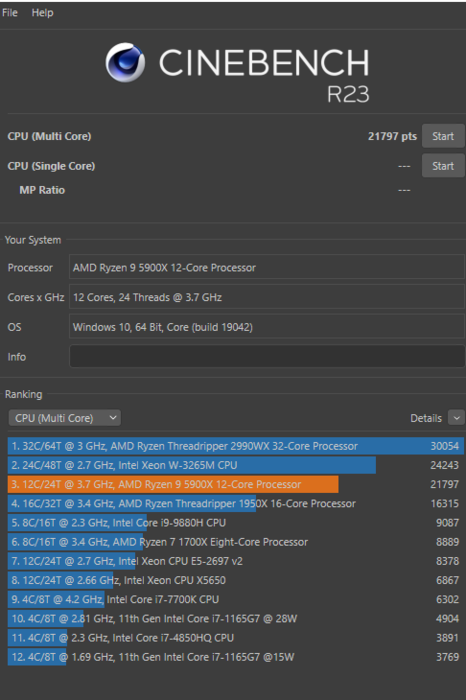
Task: Click the 9087 score value
Action: coord(447,523)
